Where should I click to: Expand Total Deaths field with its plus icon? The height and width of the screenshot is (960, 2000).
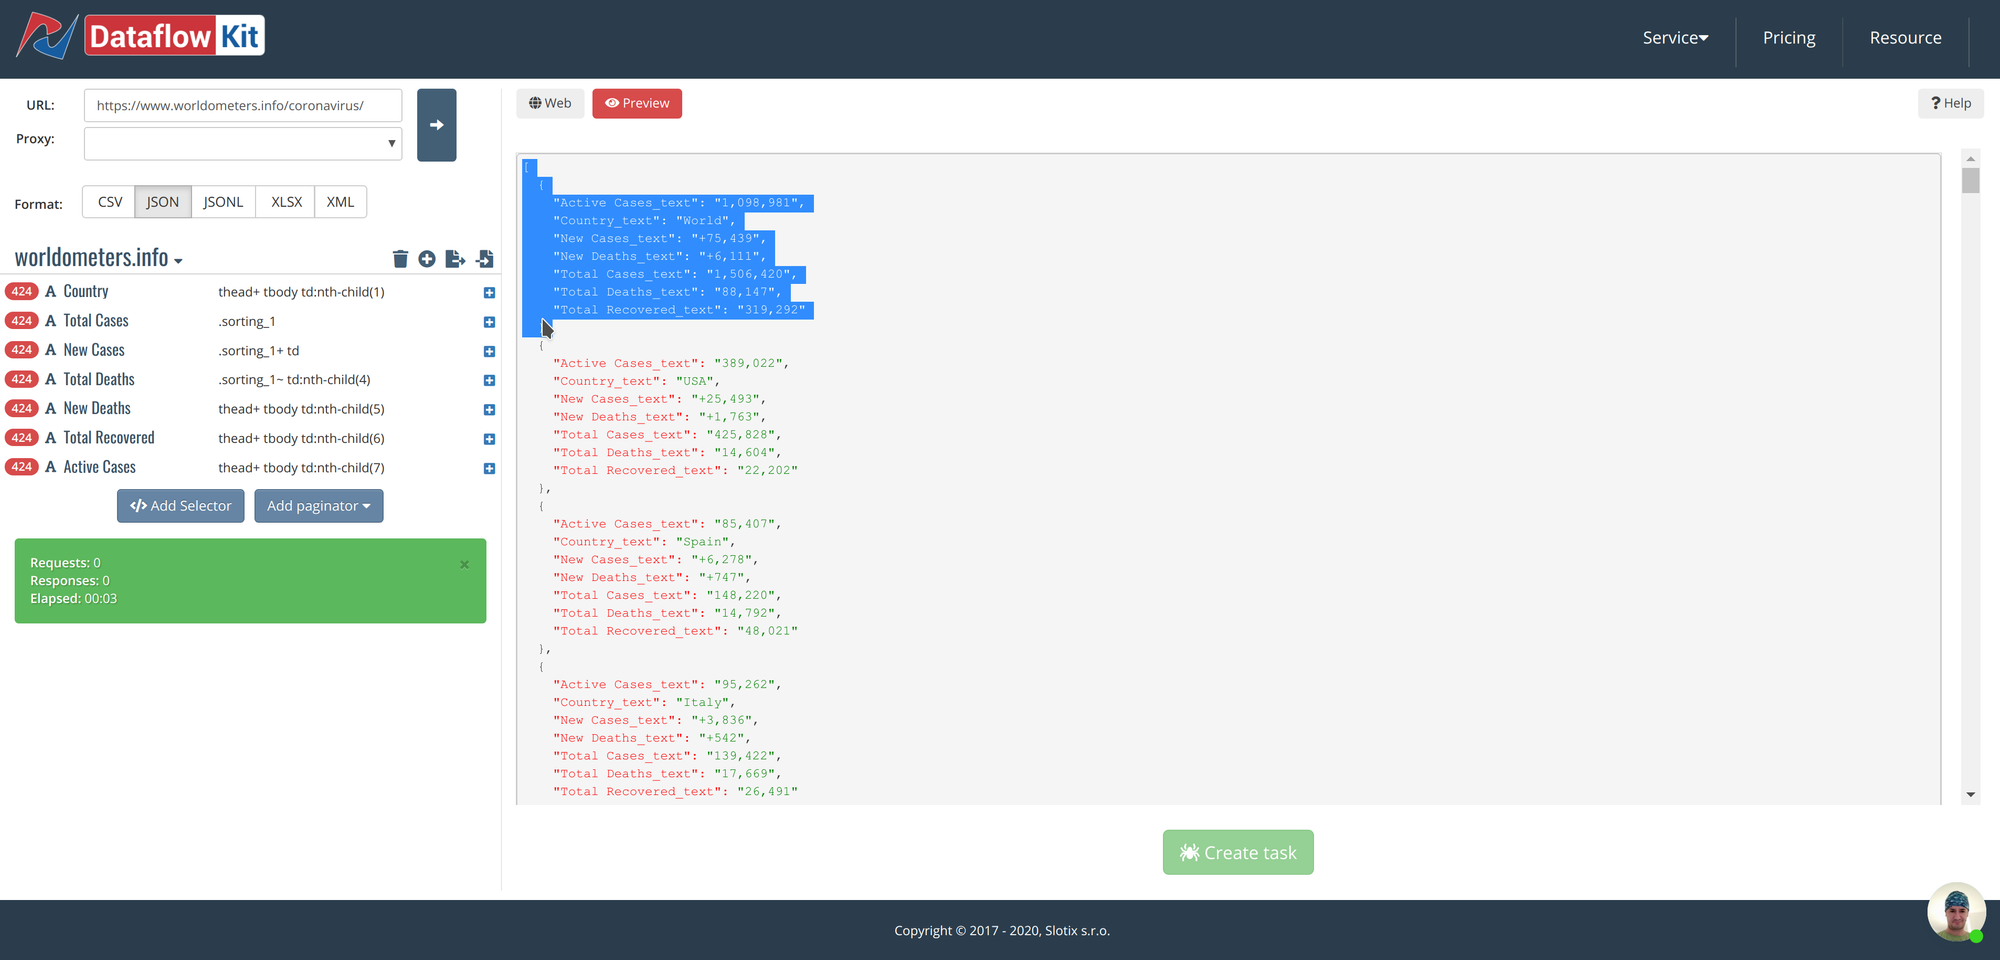coord(489,380)
